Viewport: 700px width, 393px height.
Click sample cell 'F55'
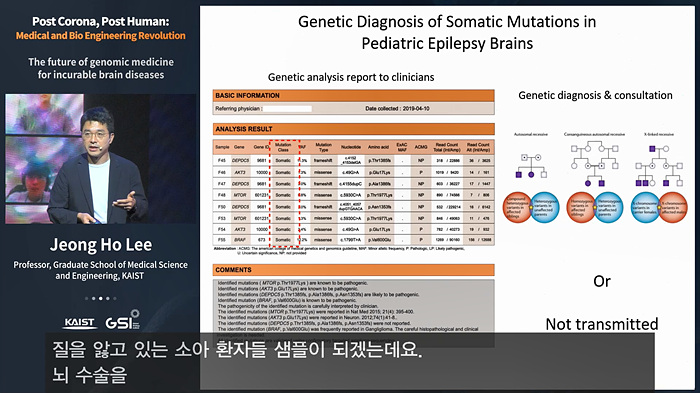[222, 240]
